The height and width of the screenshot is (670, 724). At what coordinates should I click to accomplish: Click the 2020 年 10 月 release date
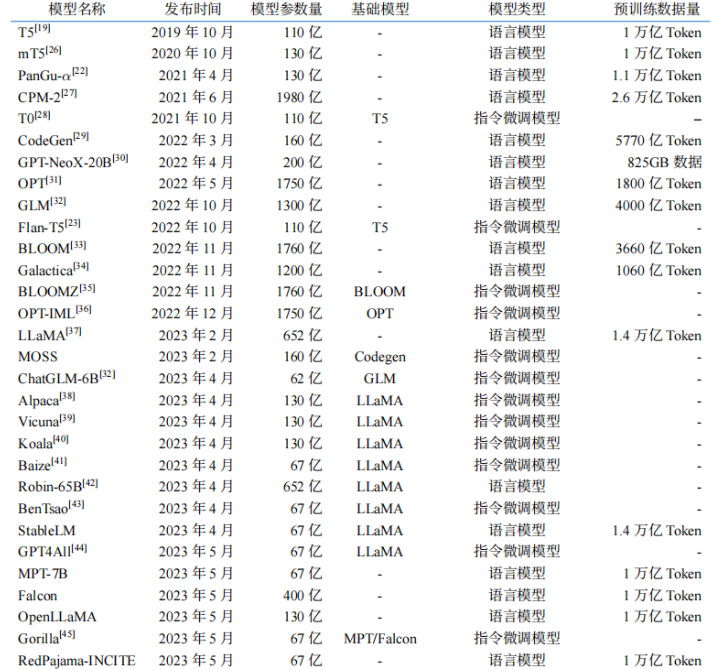pos(192,54)
